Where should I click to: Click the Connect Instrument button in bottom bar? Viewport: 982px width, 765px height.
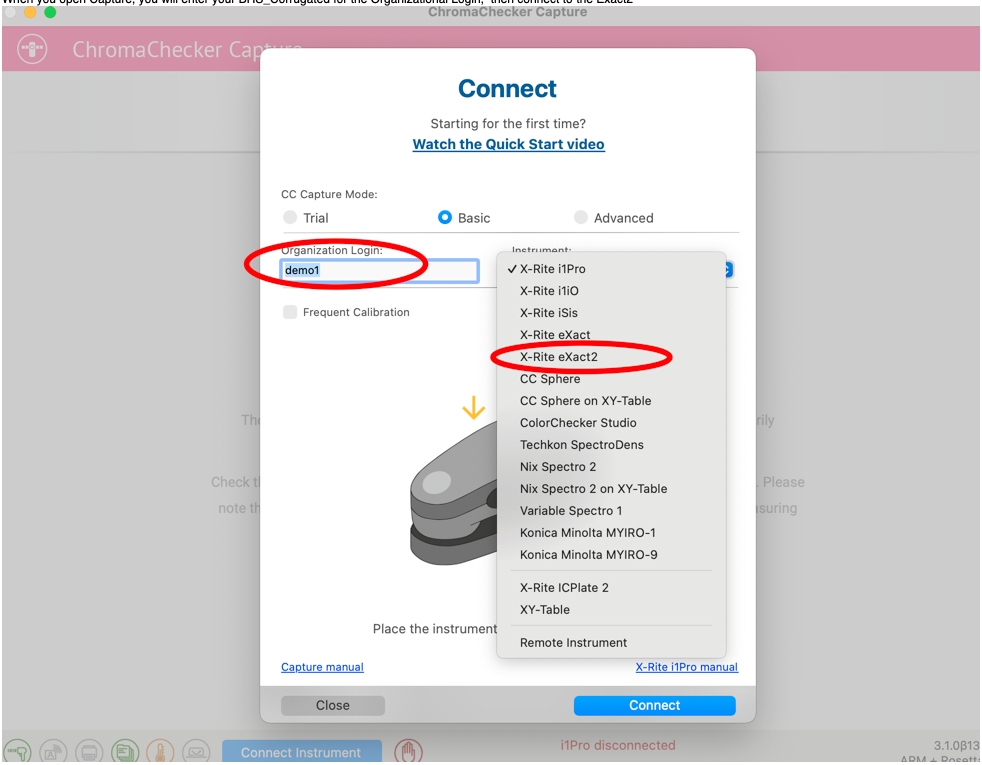(301, 751)
